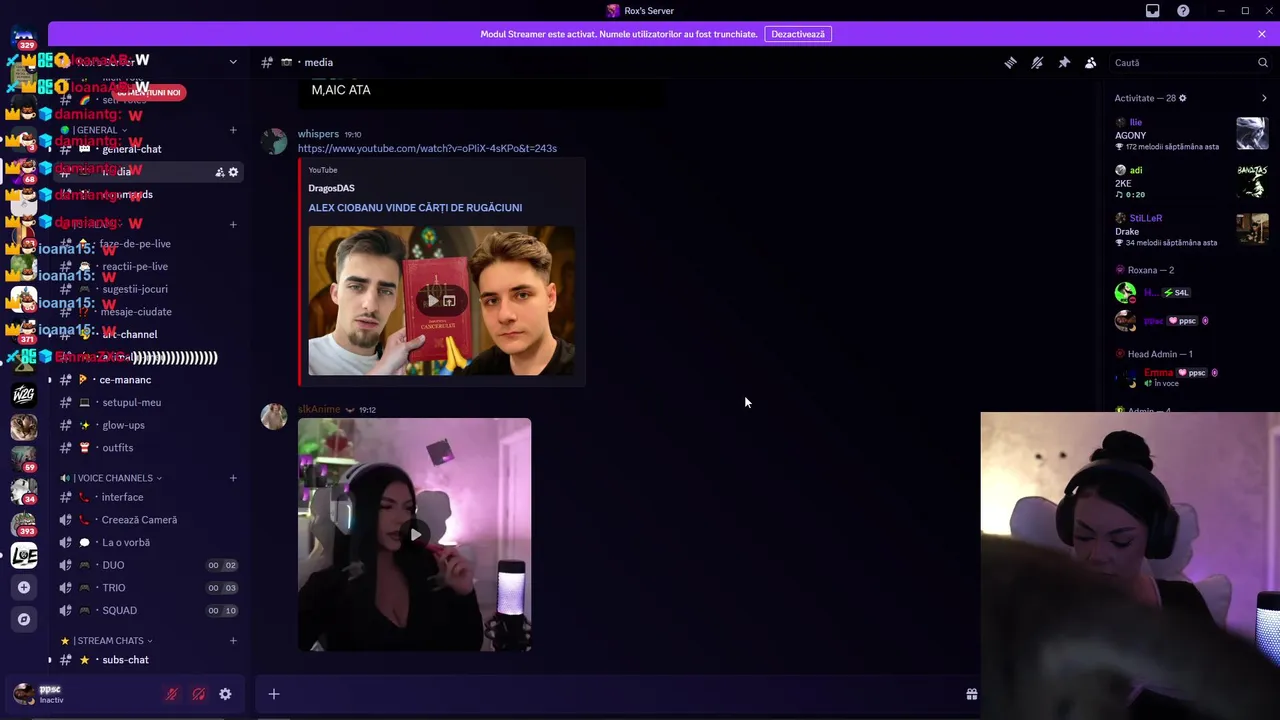Click Dezactivează streamer mode button
This screenshot has height=720, width=1280.
click(798, 34)
